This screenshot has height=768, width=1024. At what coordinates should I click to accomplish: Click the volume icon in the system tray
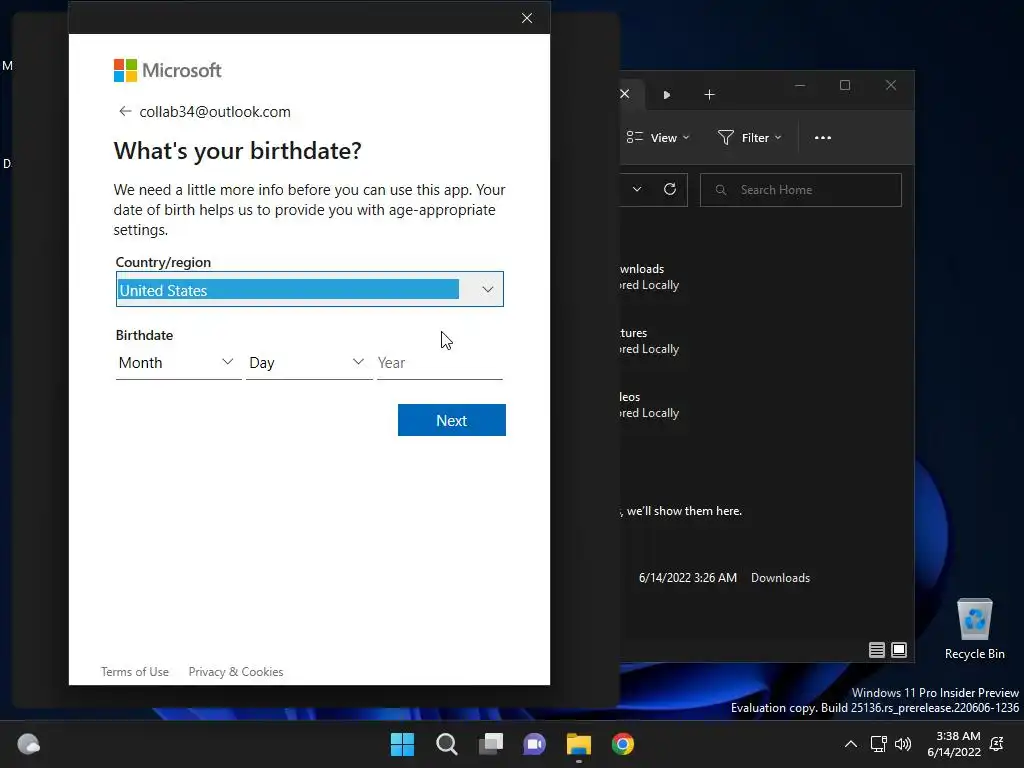(x=903, y=744)
